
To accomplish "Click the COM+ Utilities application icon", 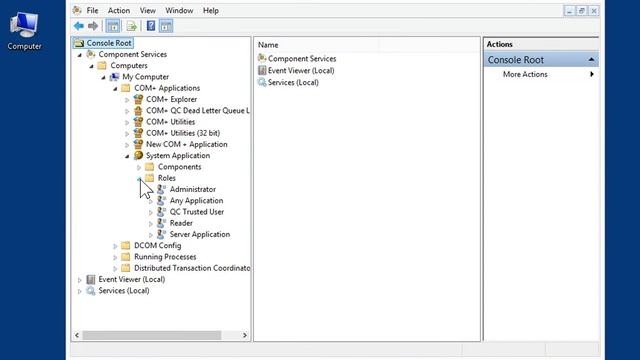I will [x=138, y=122].
